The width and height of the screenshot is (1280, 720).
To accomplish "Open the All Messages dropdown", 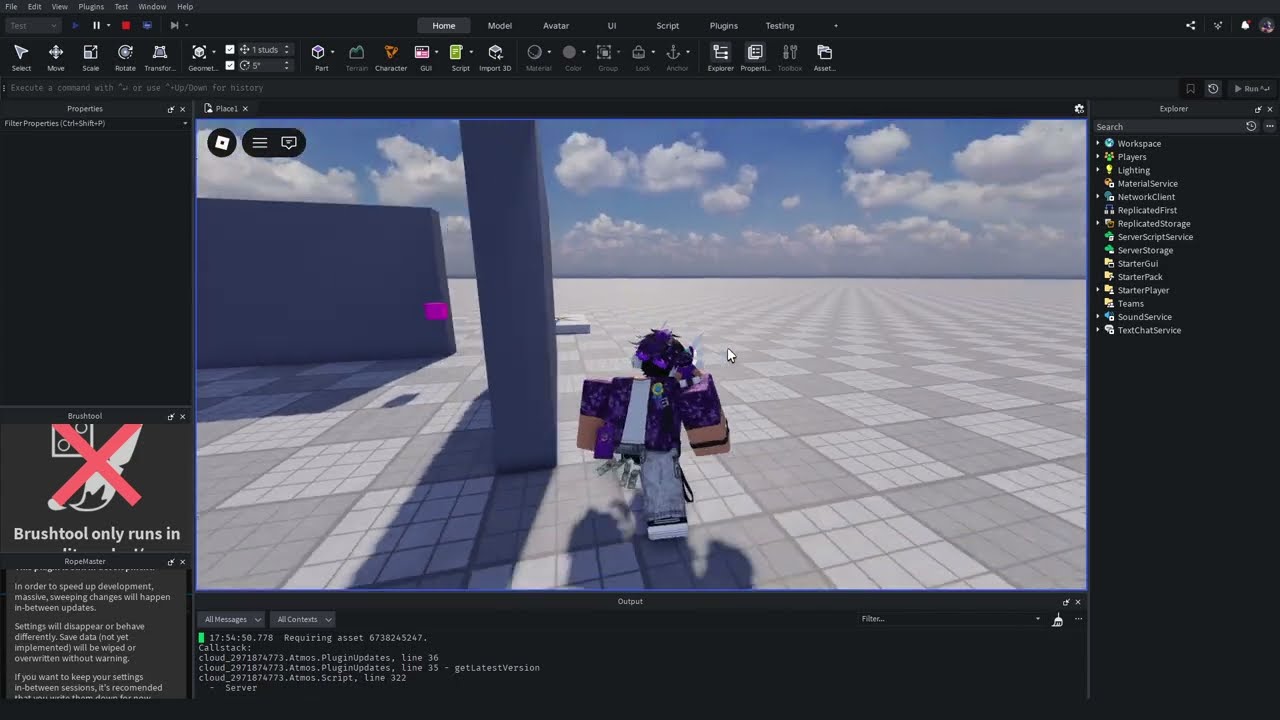I will pos(231,619).
